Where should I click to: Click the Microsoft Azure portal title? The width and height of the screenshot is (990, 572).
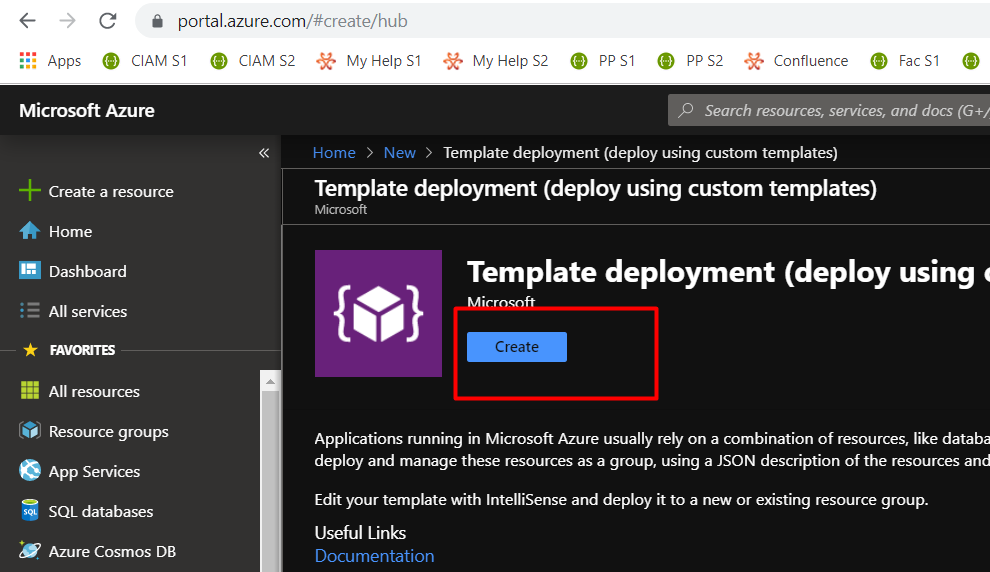click(87, 110)
